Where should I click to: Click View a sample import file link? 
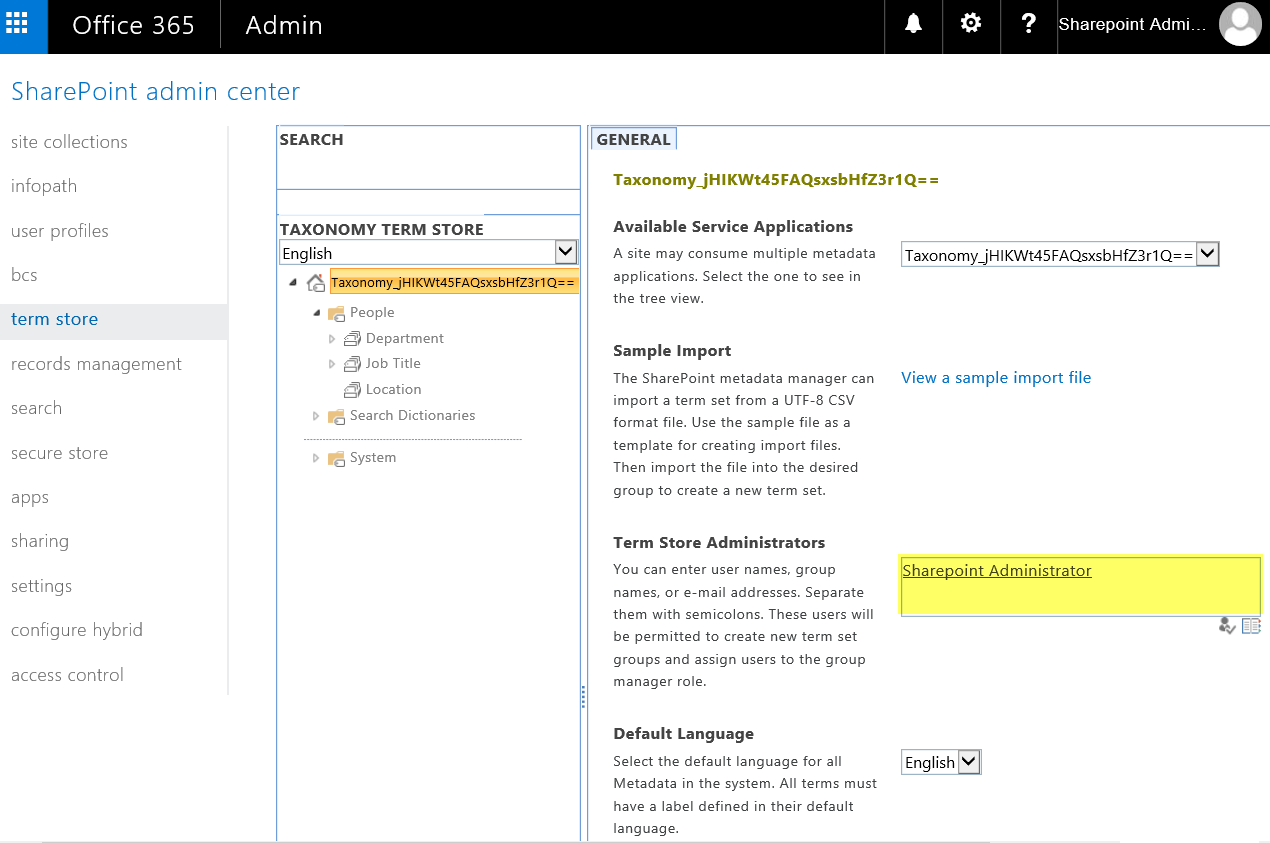996,377
